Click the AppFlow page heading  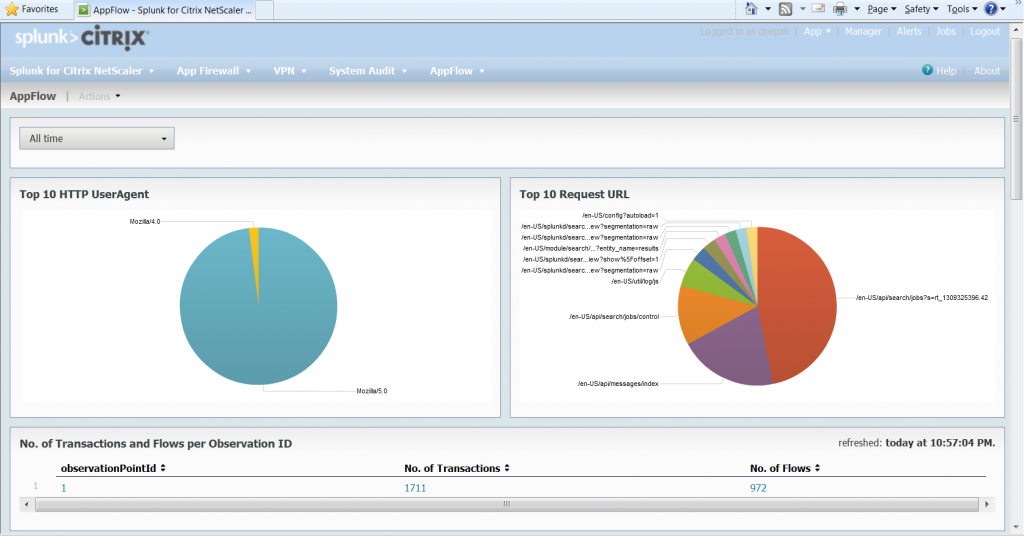coord(33,96)
